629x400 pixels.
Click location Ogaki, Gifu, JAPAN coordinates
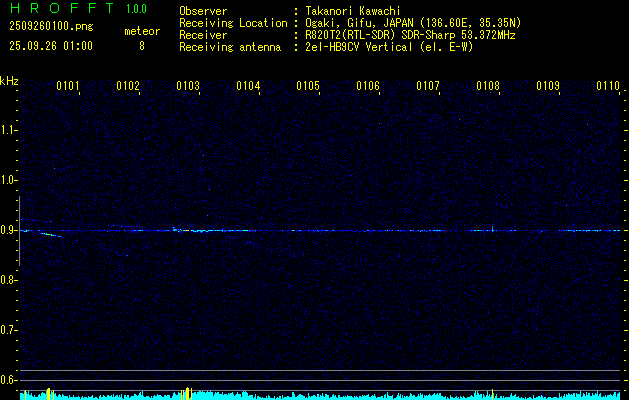(413, 23)
